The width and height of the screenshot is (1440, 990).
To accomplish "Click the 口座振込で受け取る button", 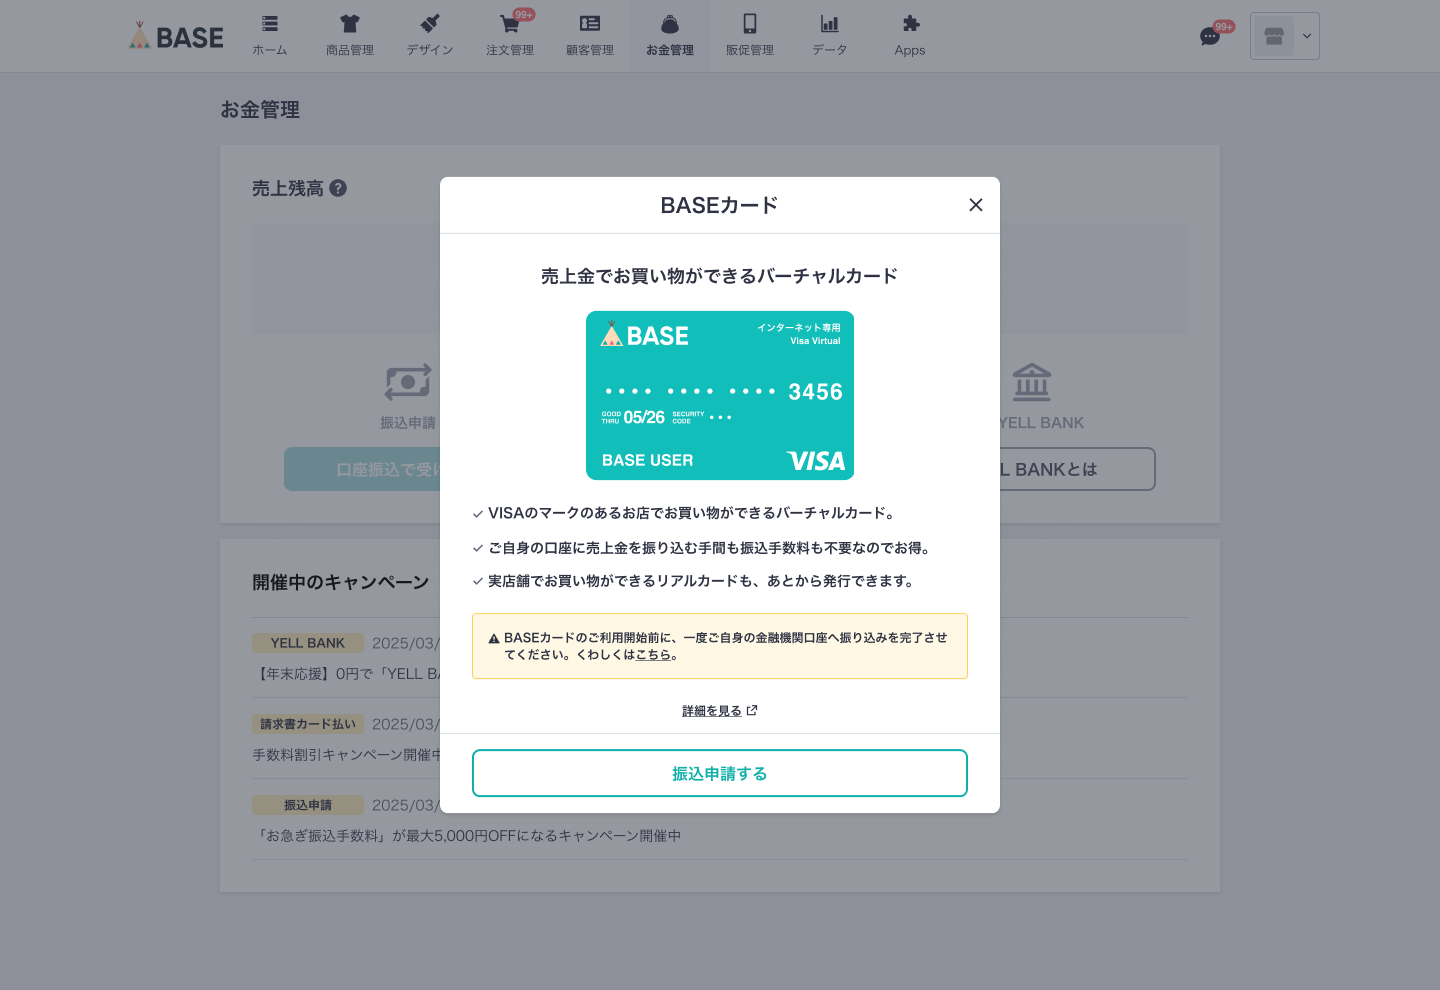I will pyautogui.click(x=362, y=469).
